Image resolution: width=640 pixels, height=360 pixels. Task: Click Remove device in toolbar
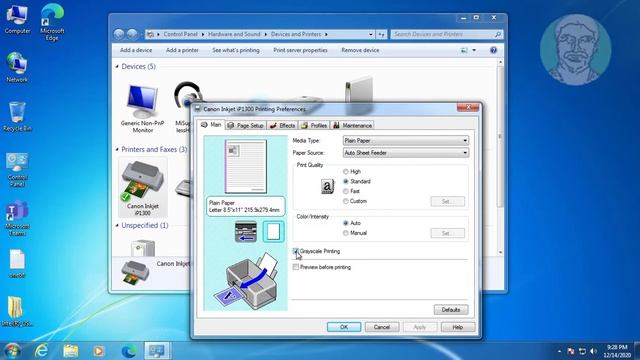tap(360, 50)
